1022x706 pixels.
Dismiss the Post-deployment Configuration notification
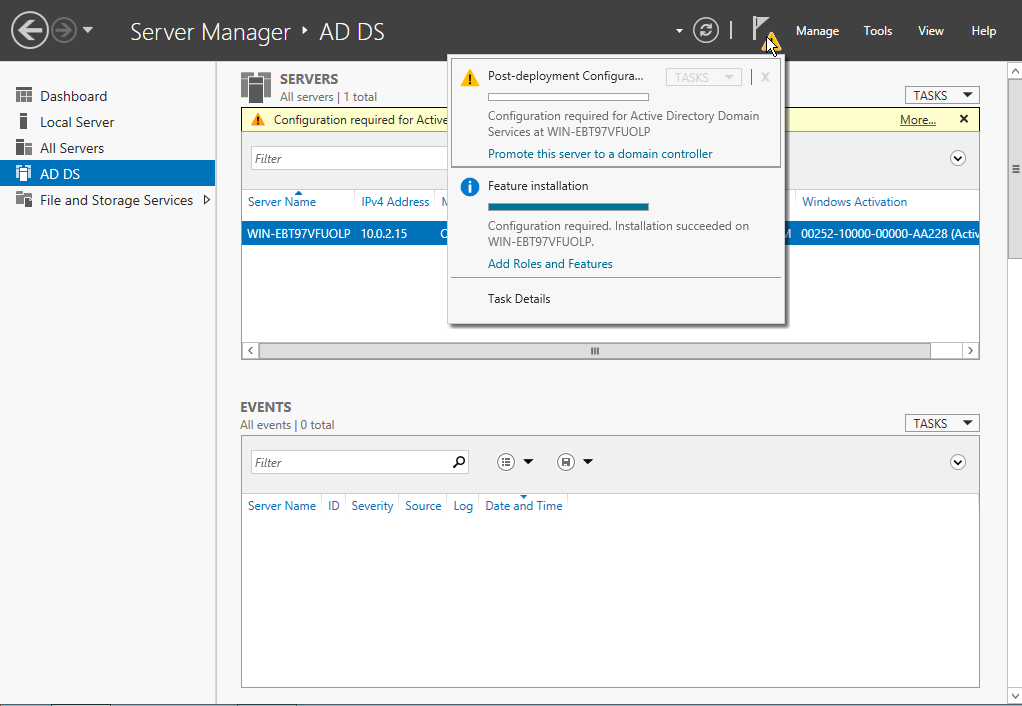tap(763, 76)
